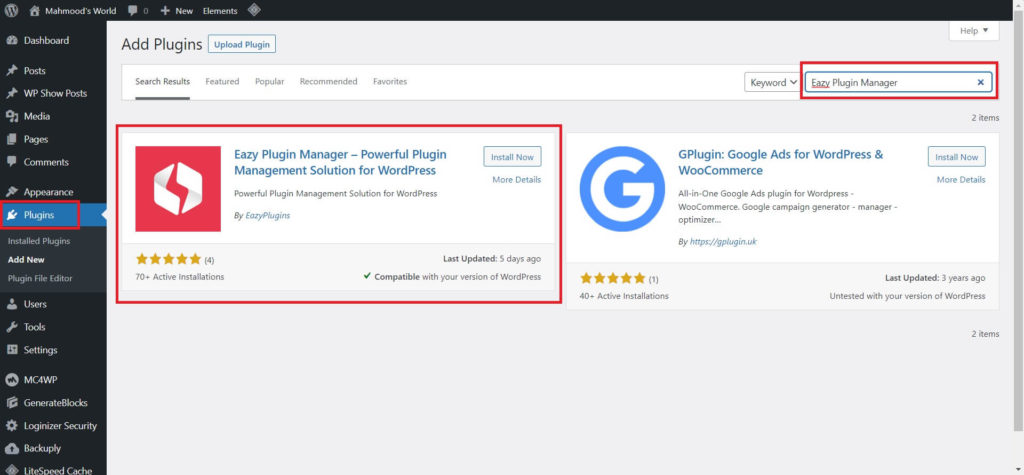
Task: Click "Untested with your version of WordPress" text
Action: tap(908, 296)
